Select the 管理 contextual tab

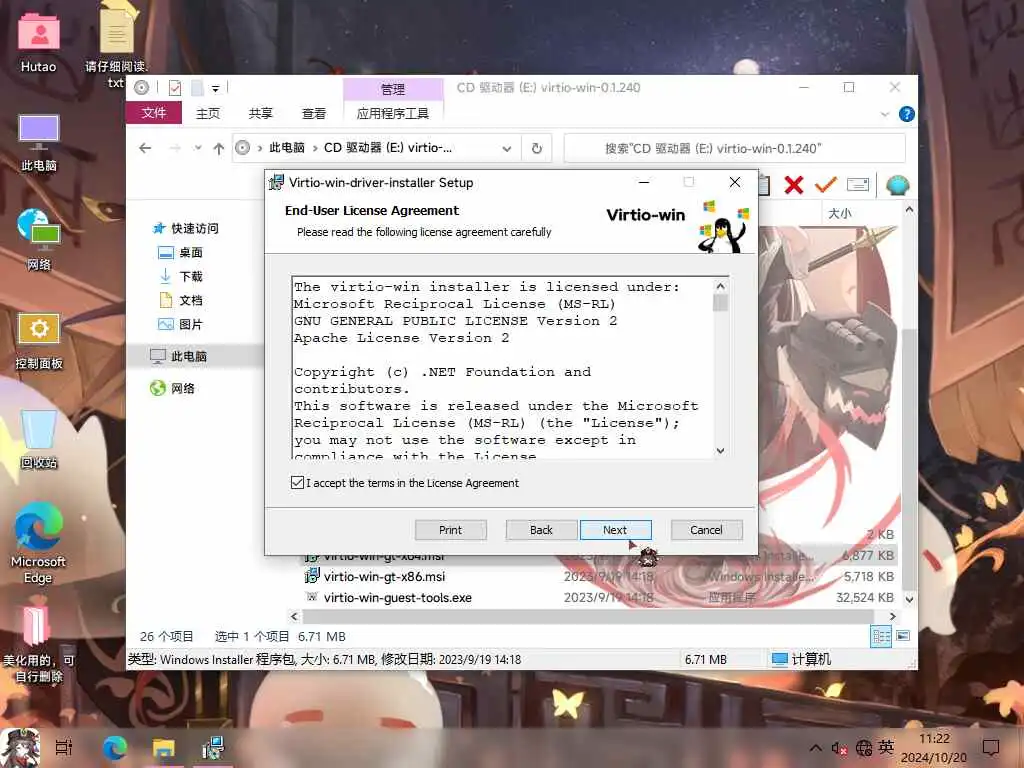click(x=392, y=89)
